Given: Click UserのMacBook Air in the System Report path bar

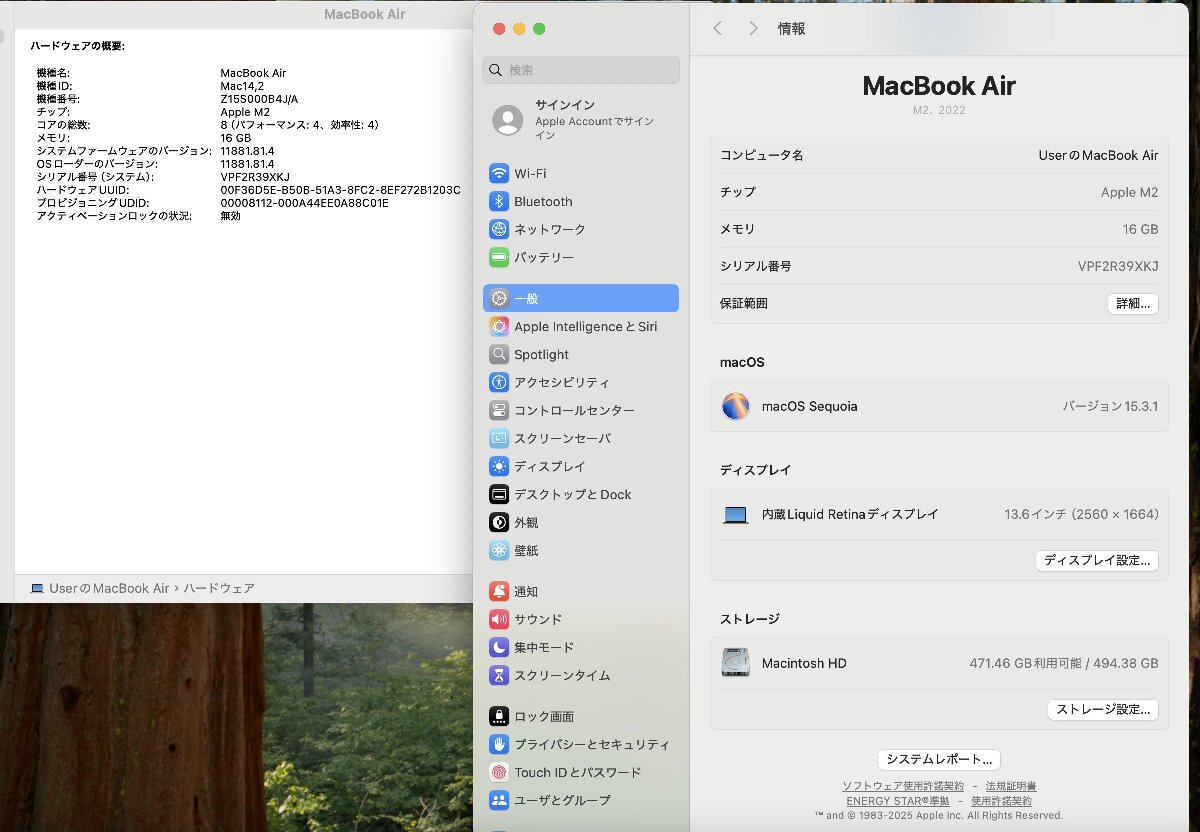Looking at the screenshot, I should pyautogui.click(x=109, y=588).
